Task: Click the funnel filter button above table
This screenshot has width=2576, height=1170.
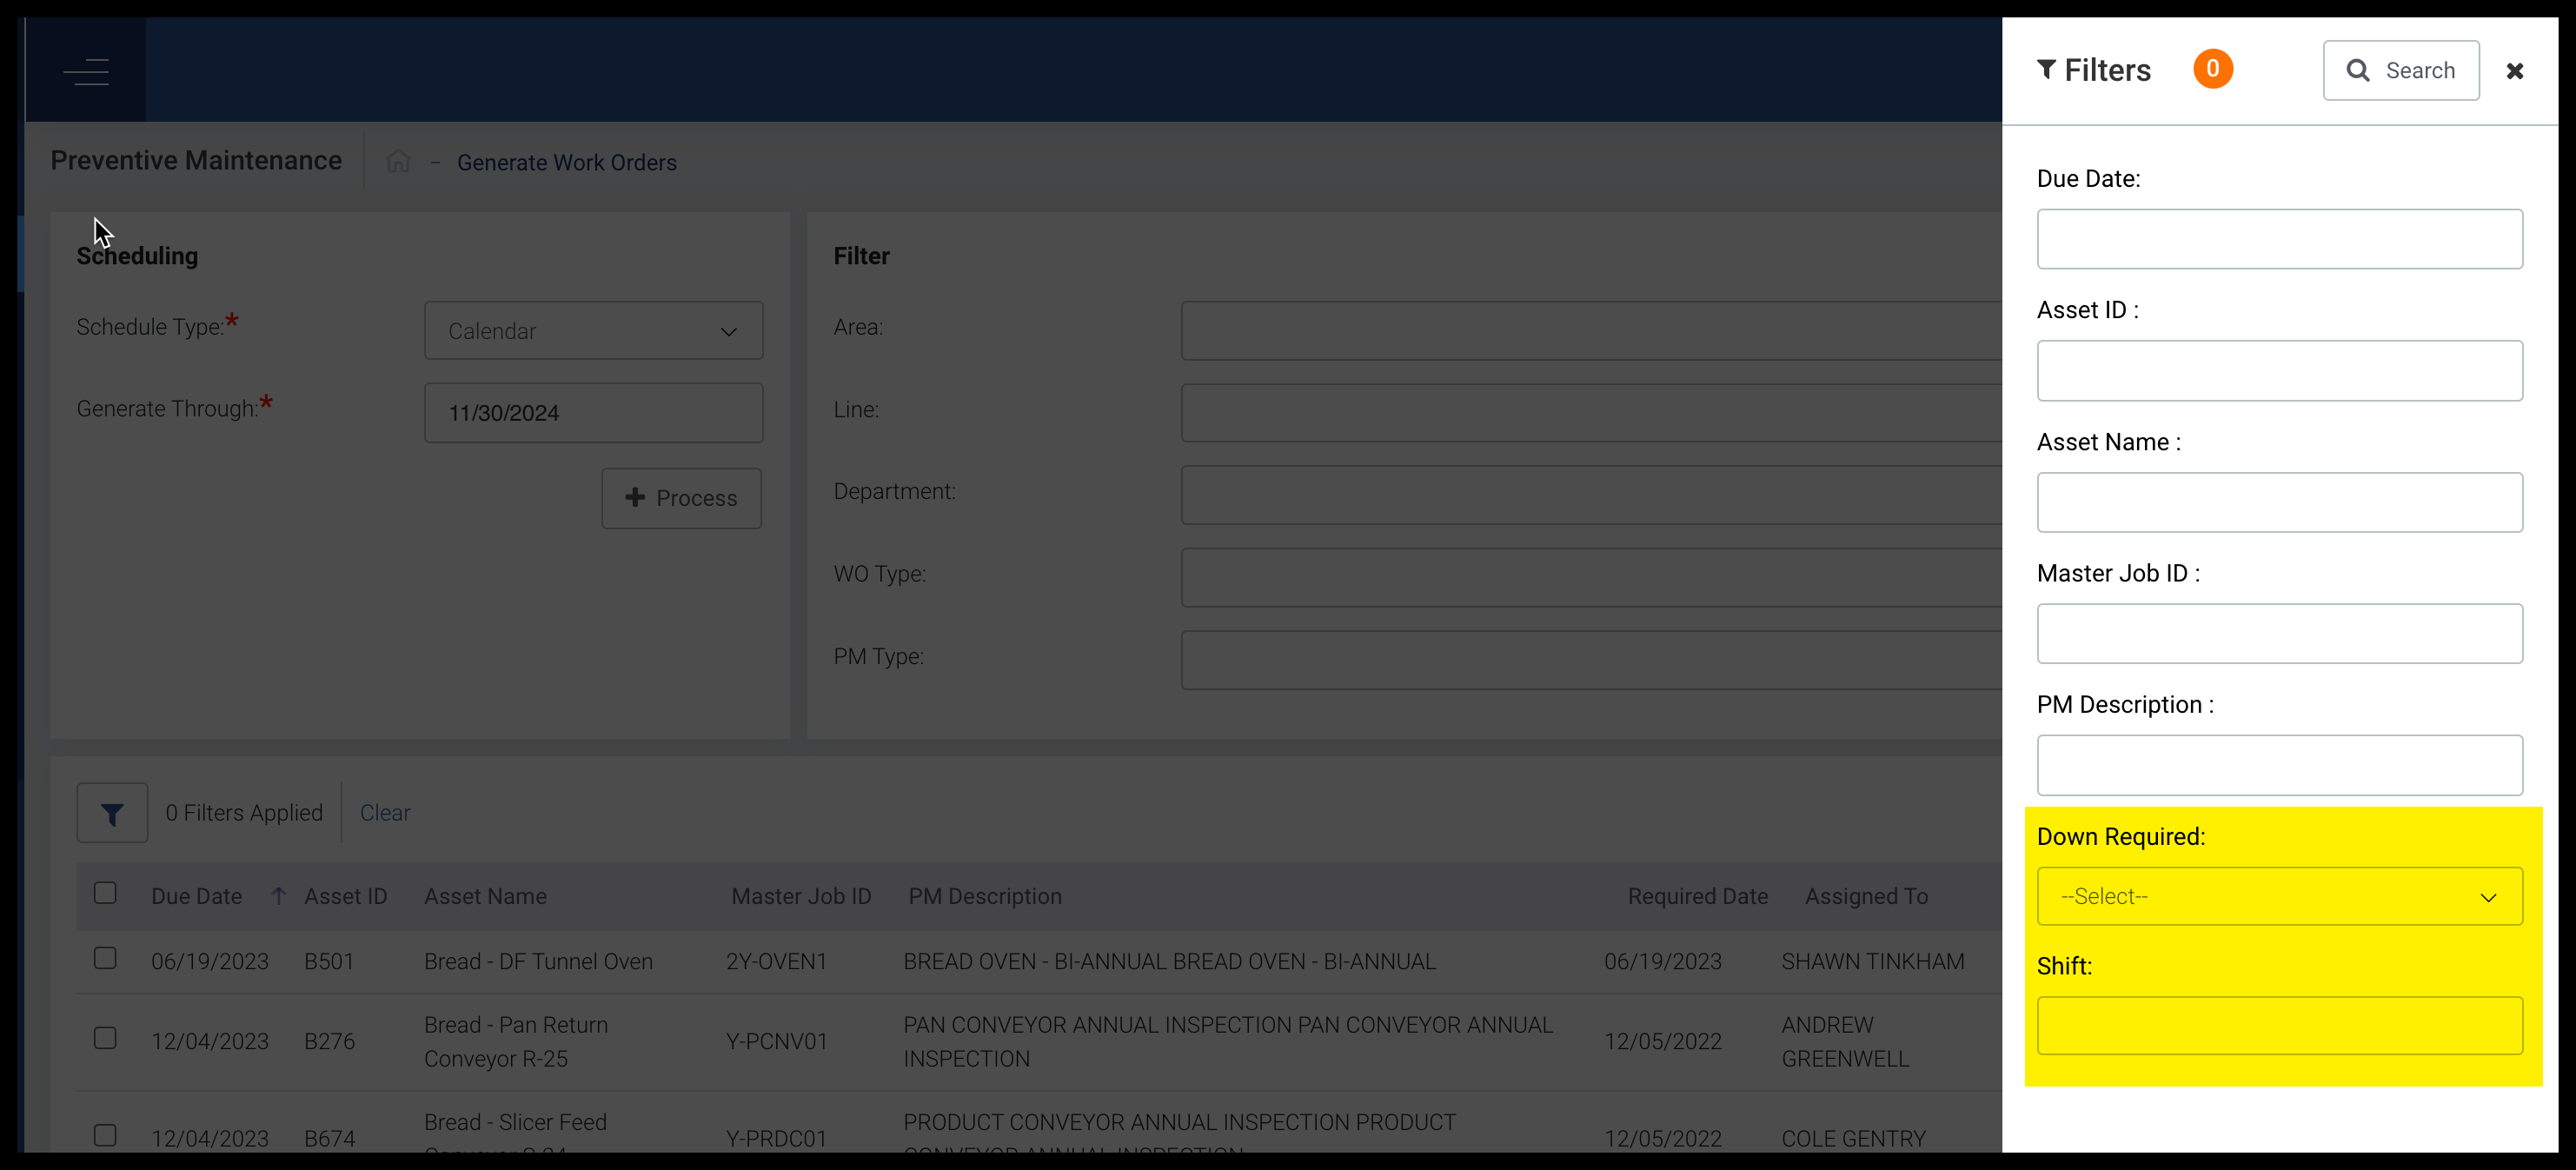Action: click(x=112, y=813)
